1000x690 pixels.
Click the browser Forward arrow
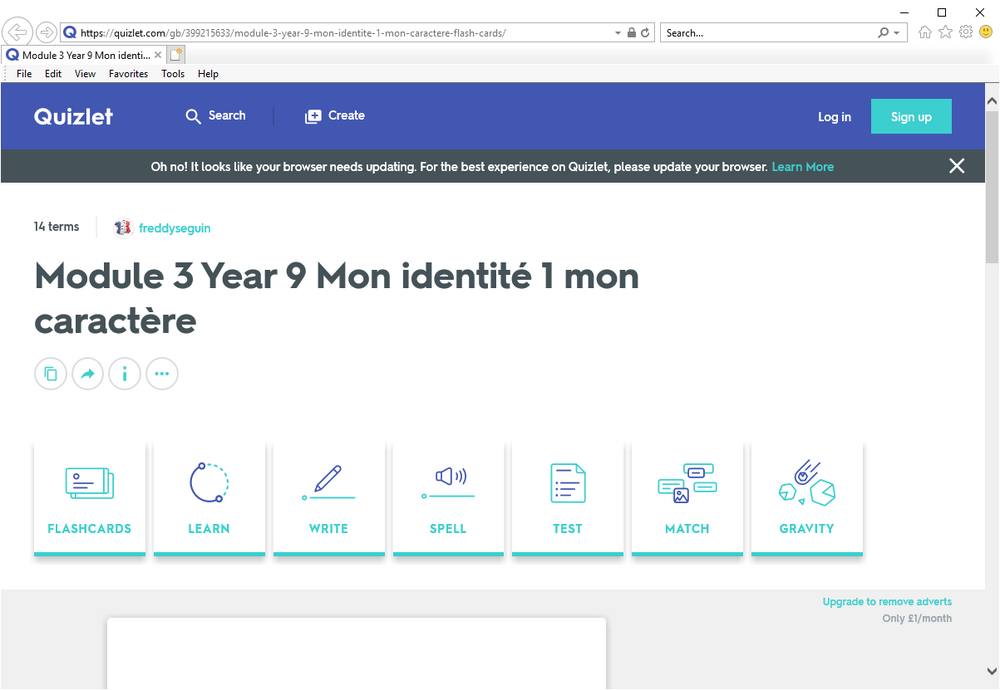(46, 32)
